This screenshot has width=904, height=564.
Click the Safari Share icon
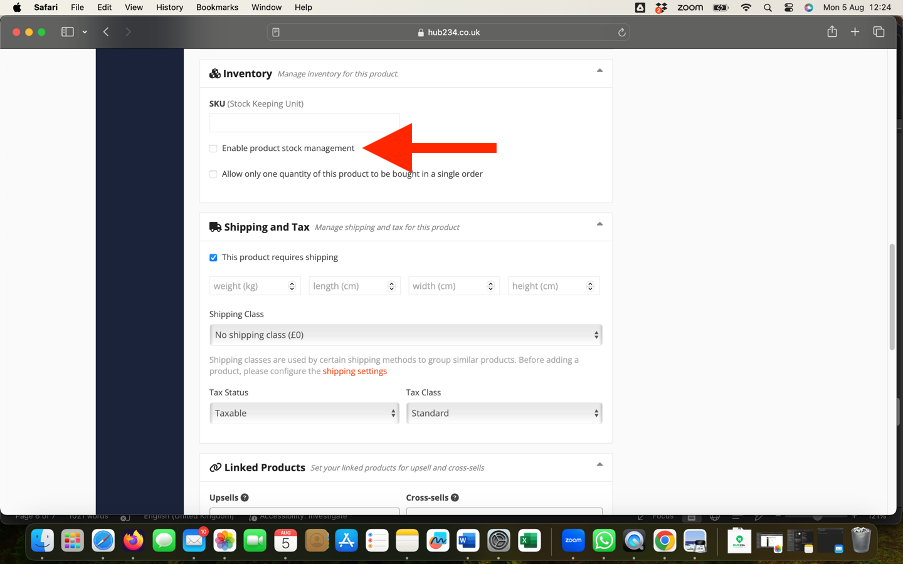[x=832, y=32]
